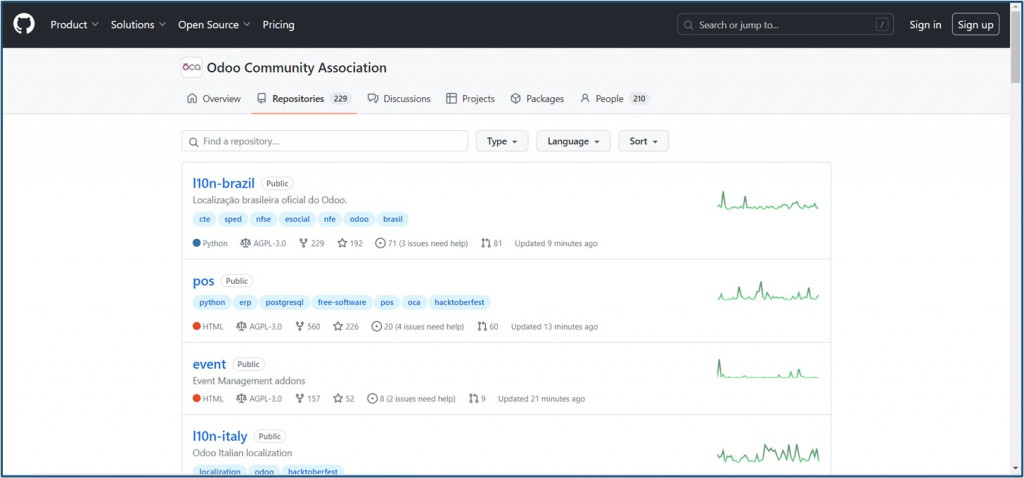The width and height of the screenshot is (1024, 478).
Task: Click the event activity graph
Action: pos(767,368)
